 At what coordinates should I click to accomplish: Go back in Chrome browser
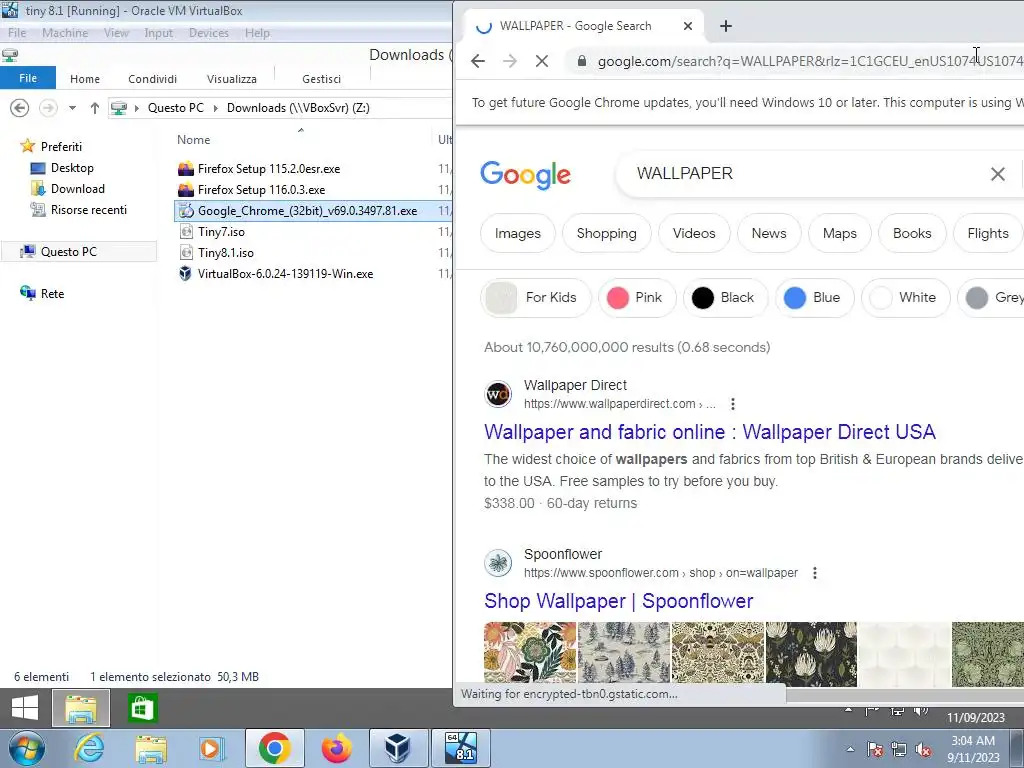478,61
